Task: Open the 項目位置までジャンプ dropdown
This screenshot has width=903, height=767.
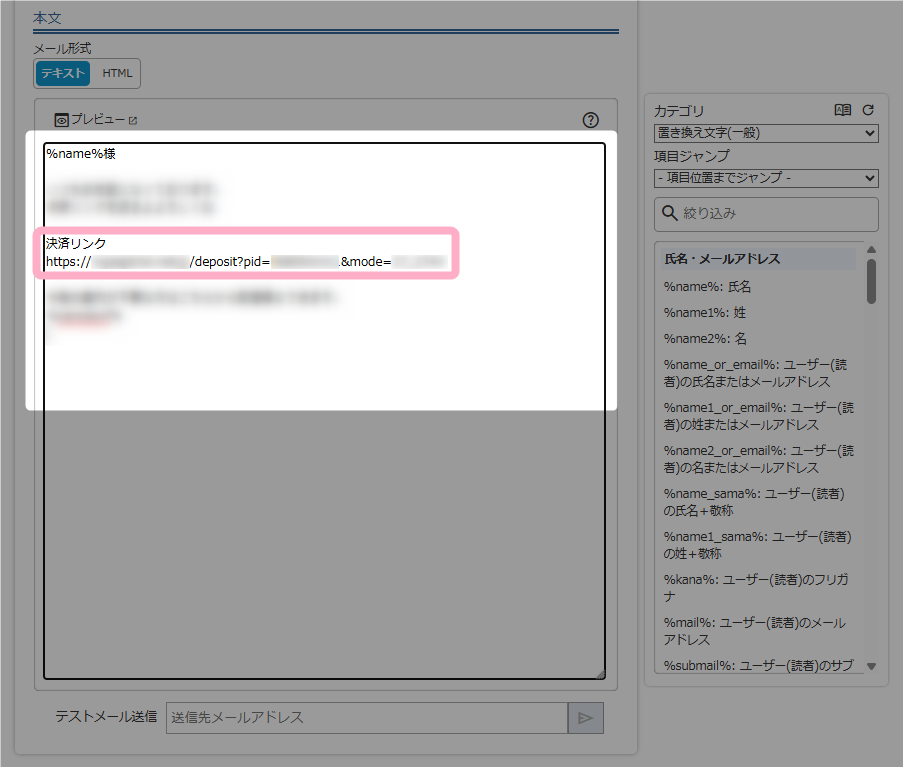Action: (766, 178)
